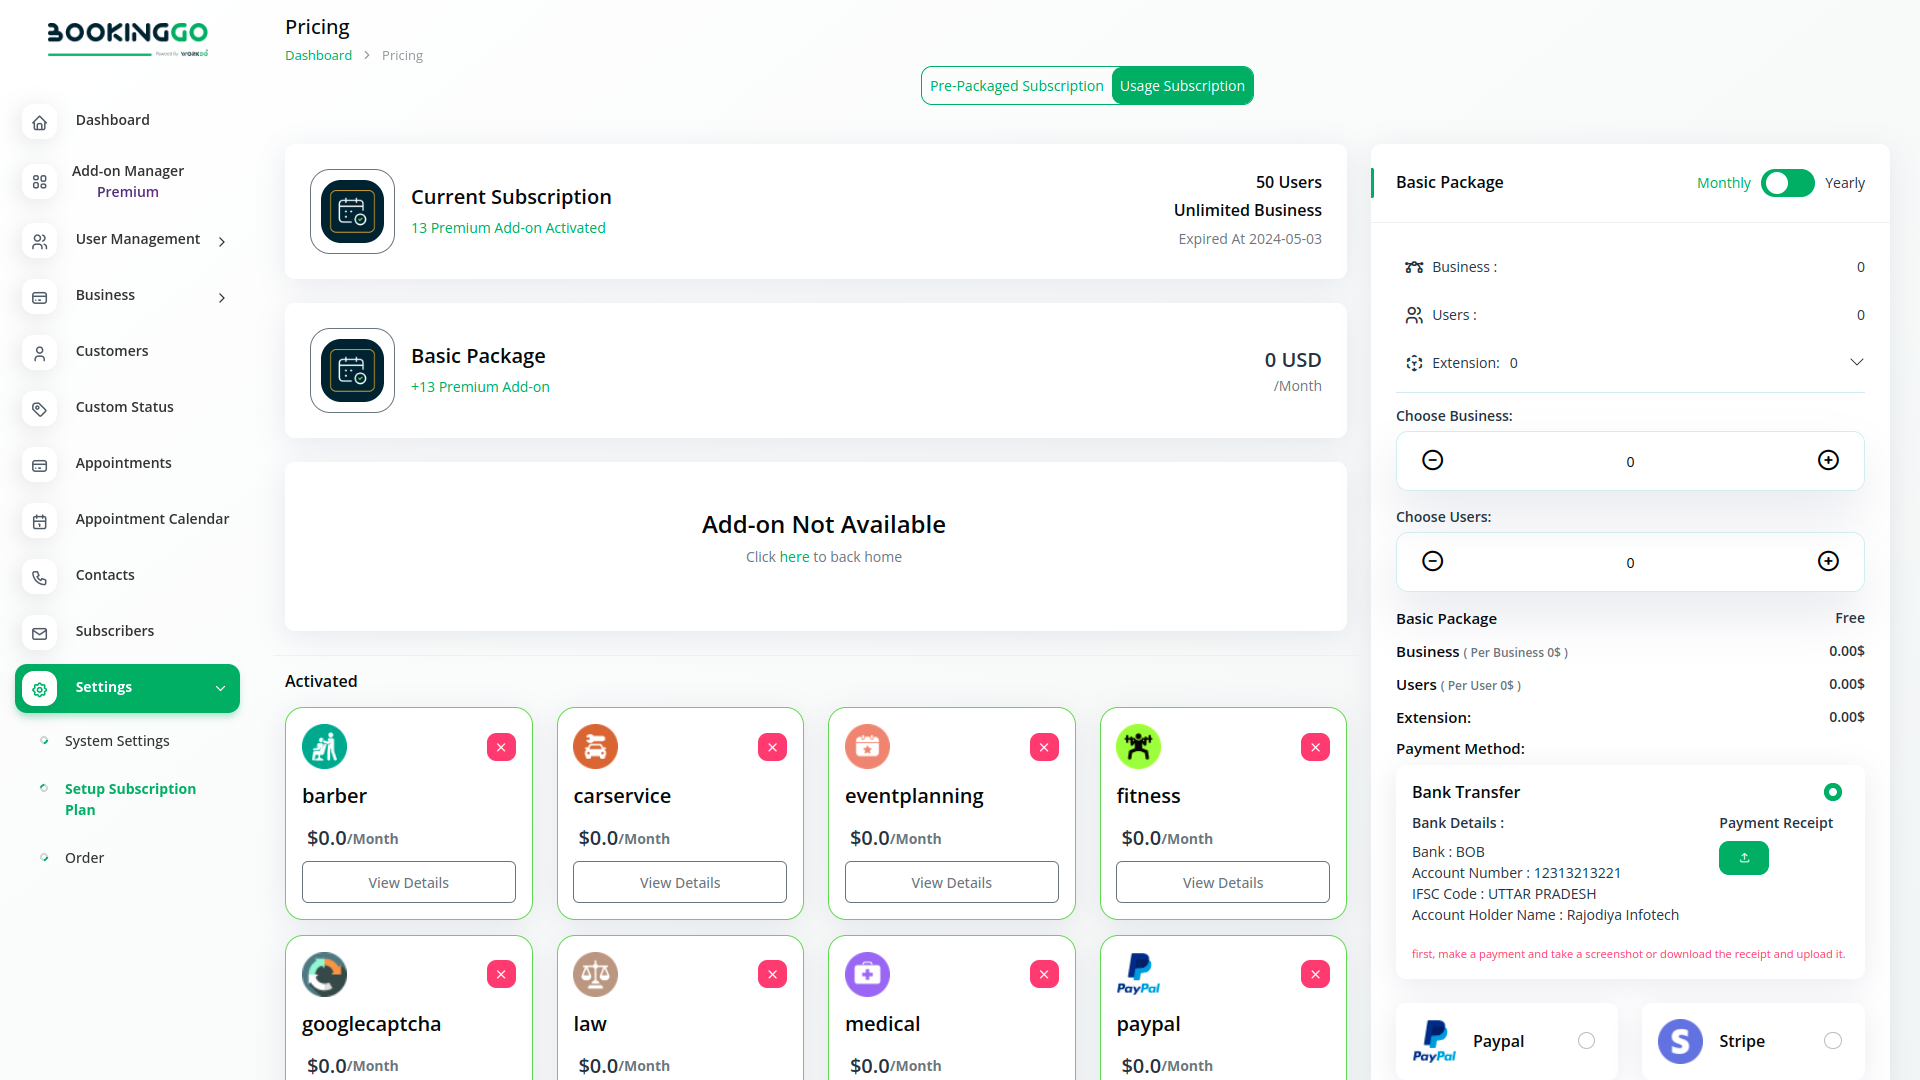Click the barber add-on icon

[x=324, y=747]
